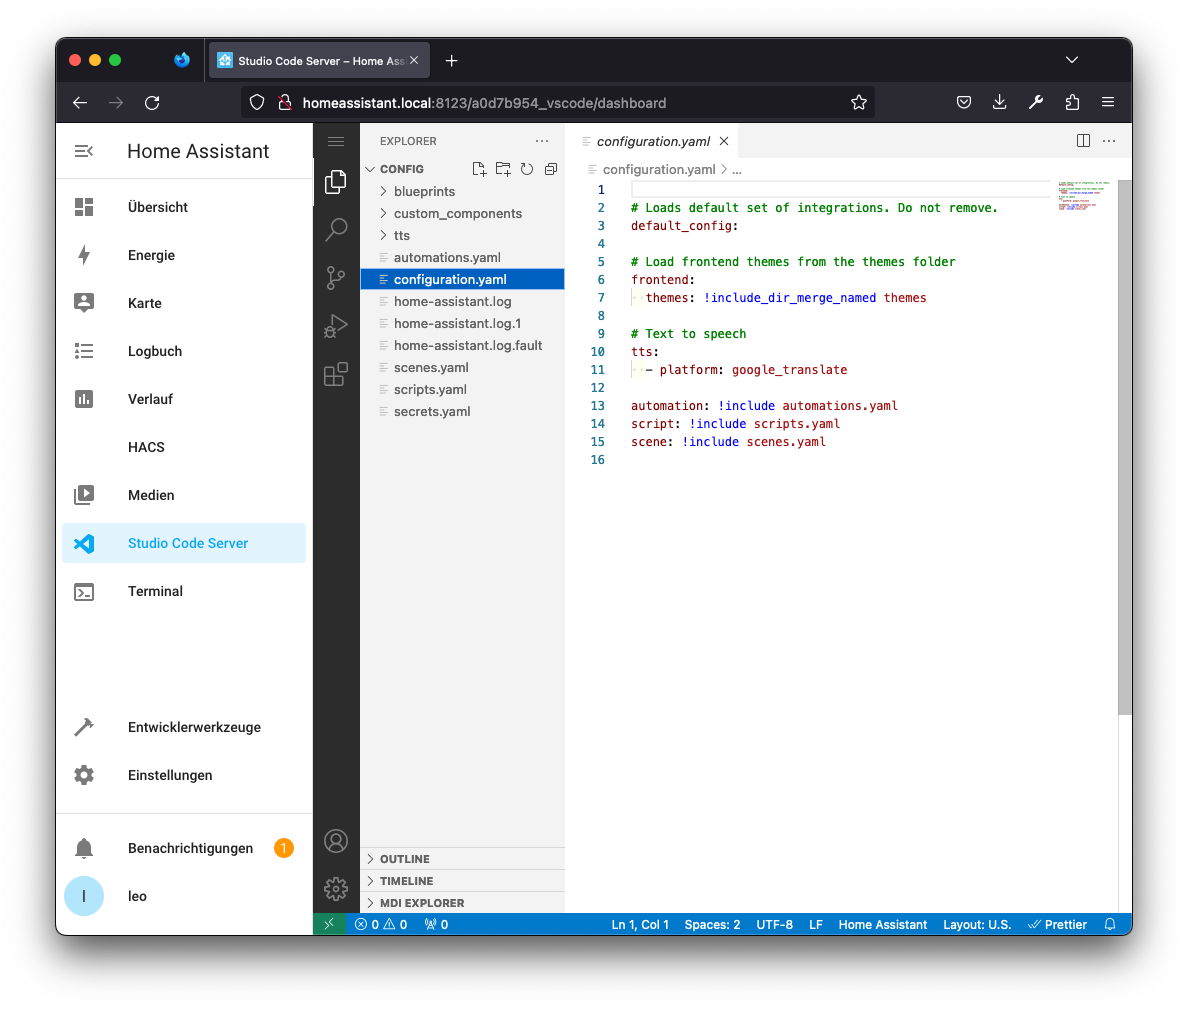
Task: Collapse the Home Assistant sidebar
Action: (84, 152)
